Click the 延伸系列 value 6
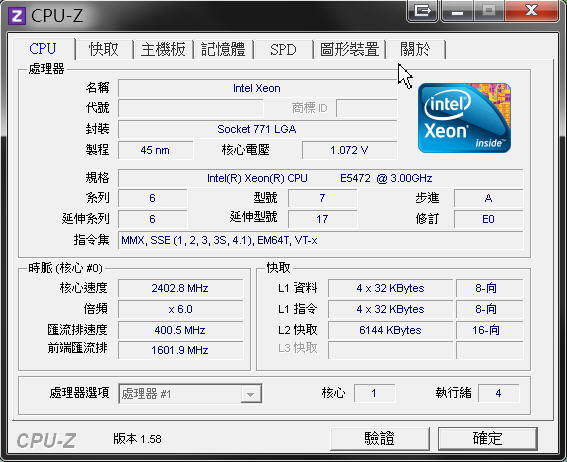567x462 pixels. [152, 219]
